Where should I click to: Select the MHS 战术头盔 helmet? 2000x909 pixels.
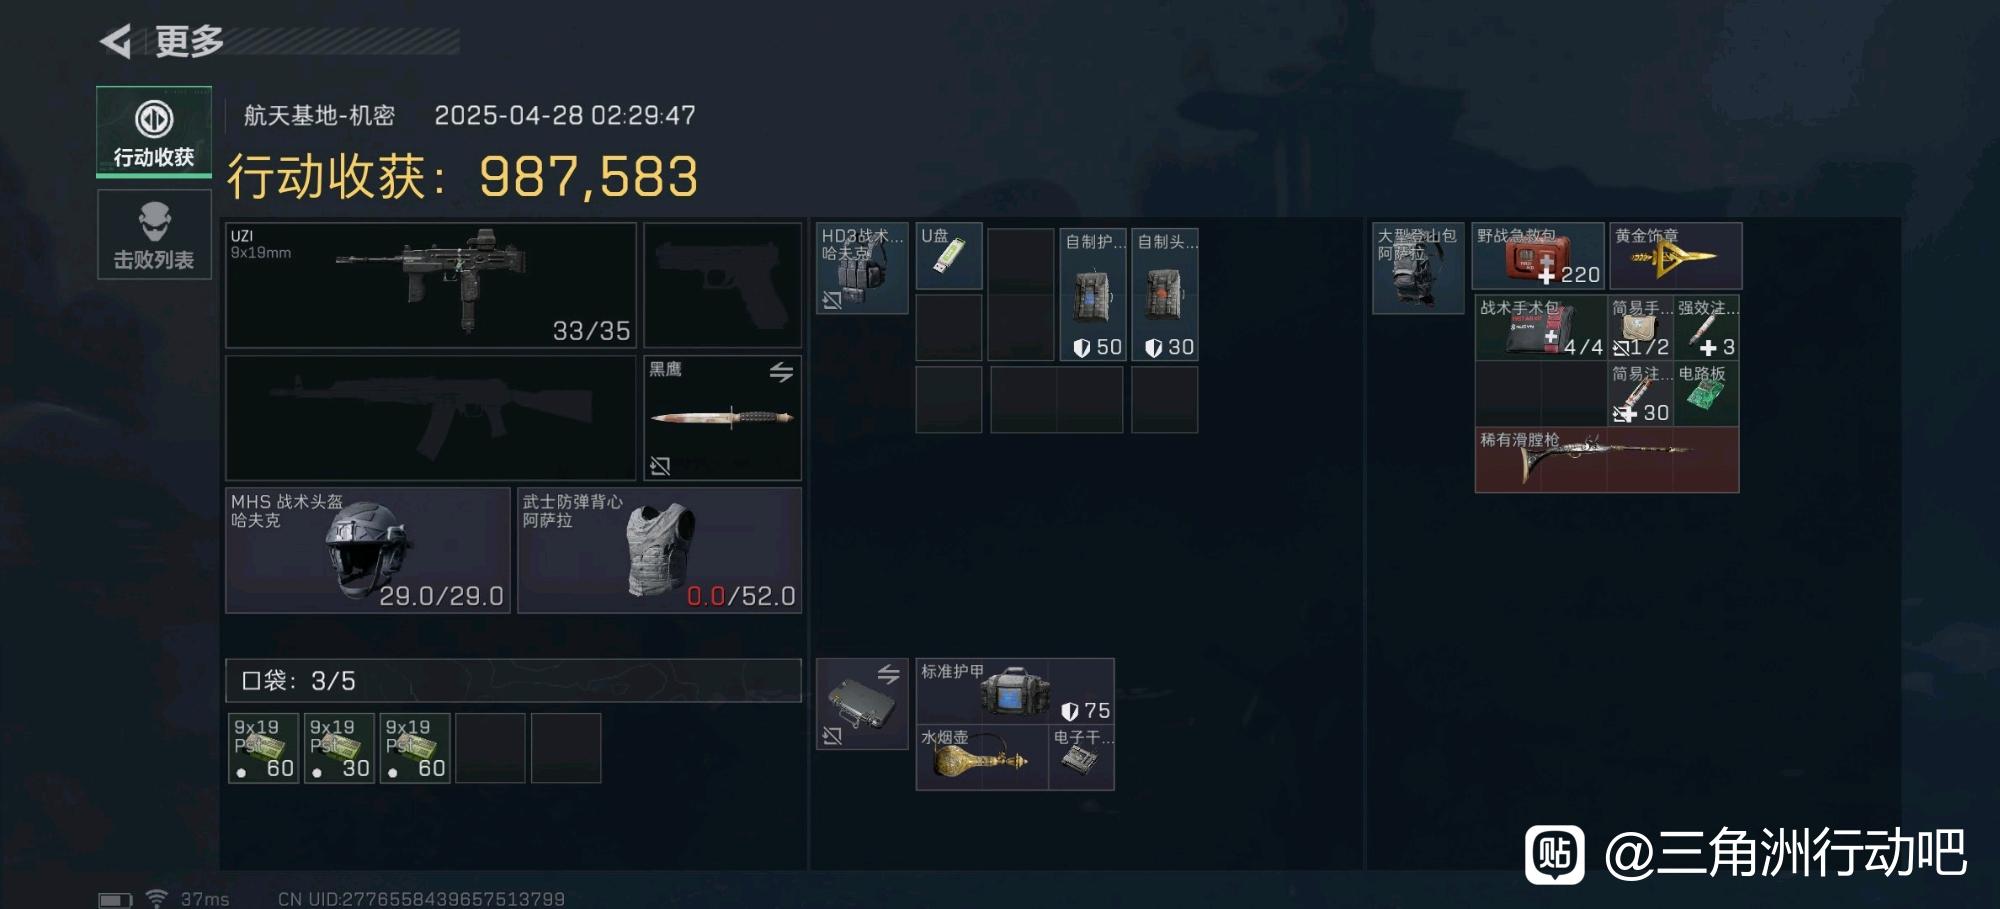368,550
